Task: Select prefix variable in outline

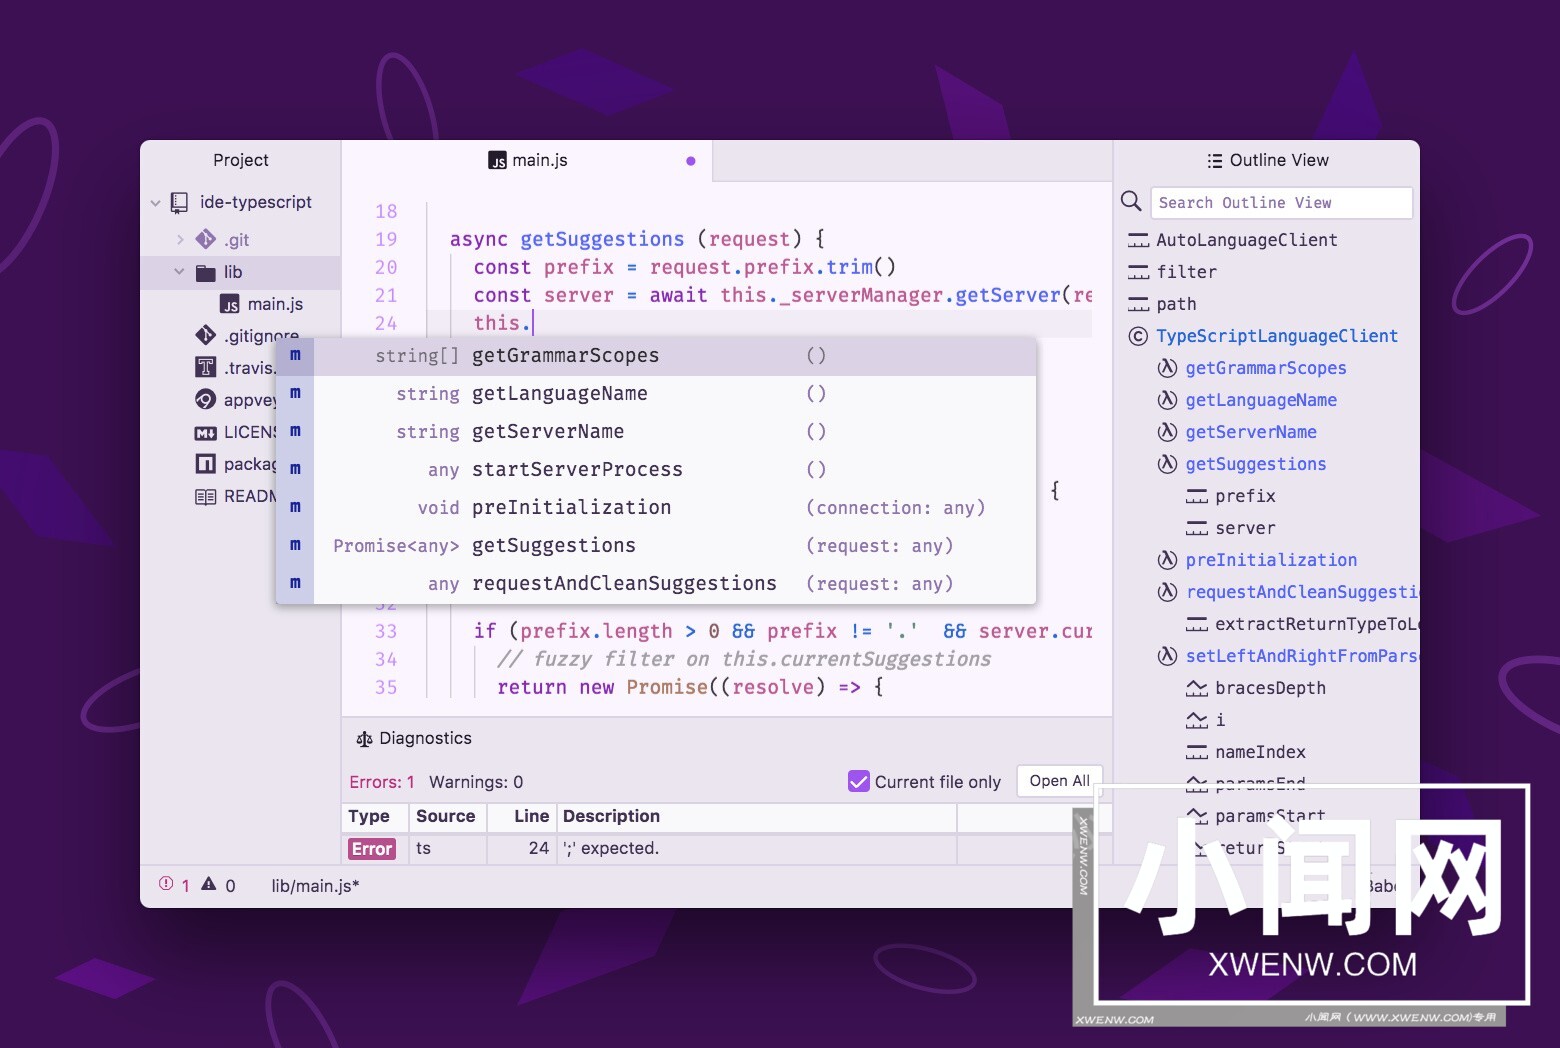Action: point(1245,496)
